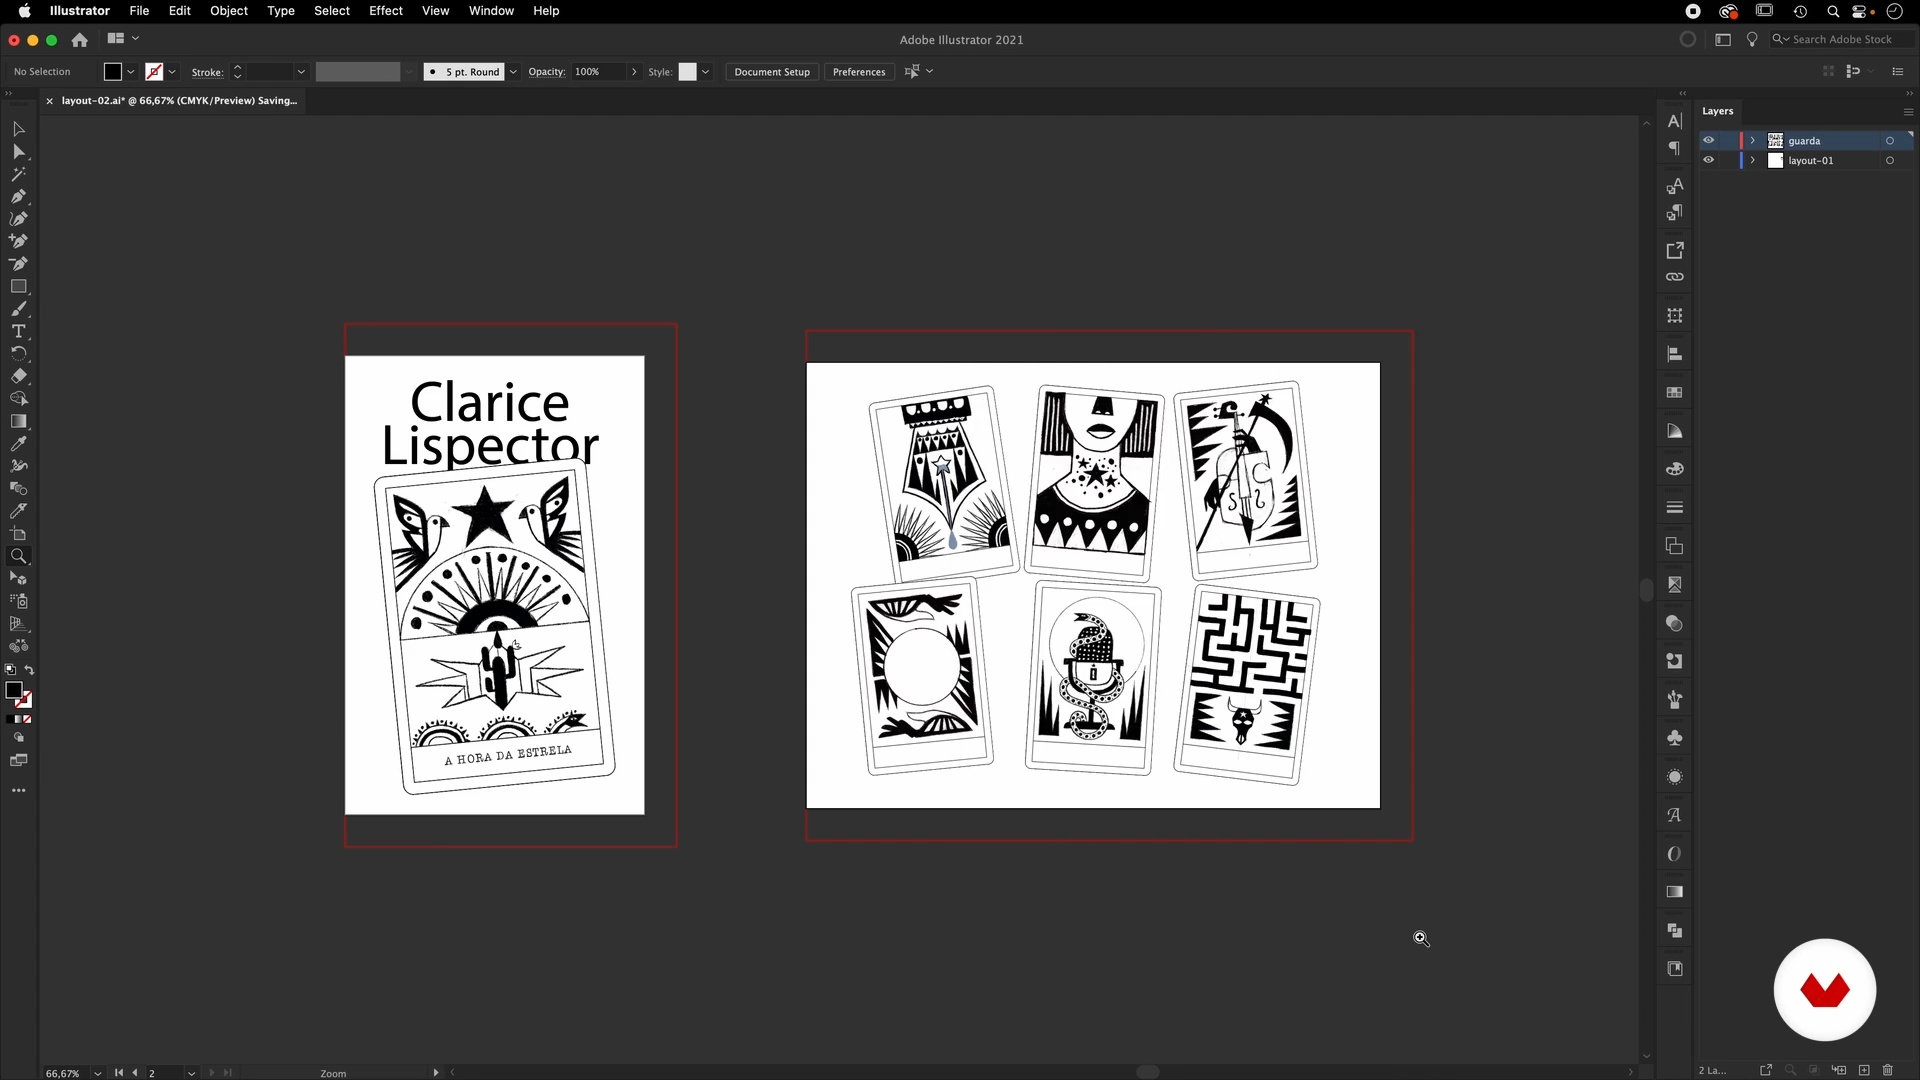The image size is (1920, 1080).
Task: Open the Links panel icon
Action: [1675, 277]
